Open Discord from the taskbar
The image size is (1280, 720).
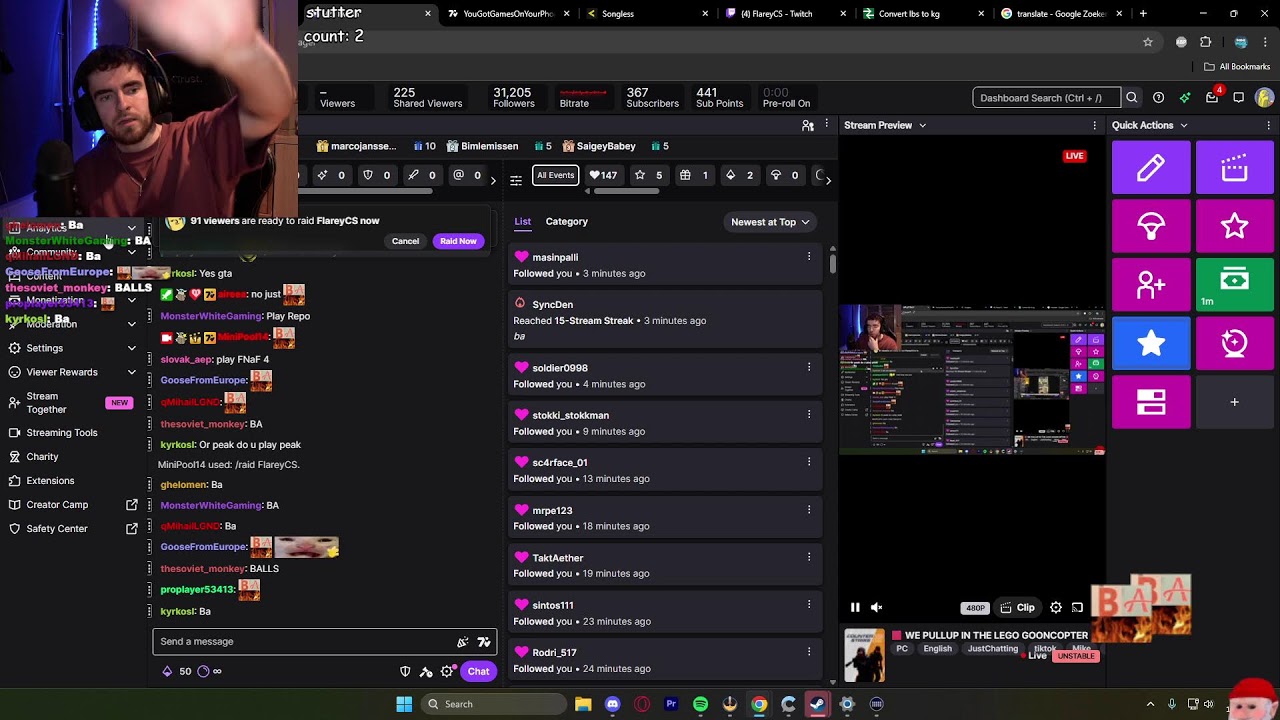pos(612,704)
